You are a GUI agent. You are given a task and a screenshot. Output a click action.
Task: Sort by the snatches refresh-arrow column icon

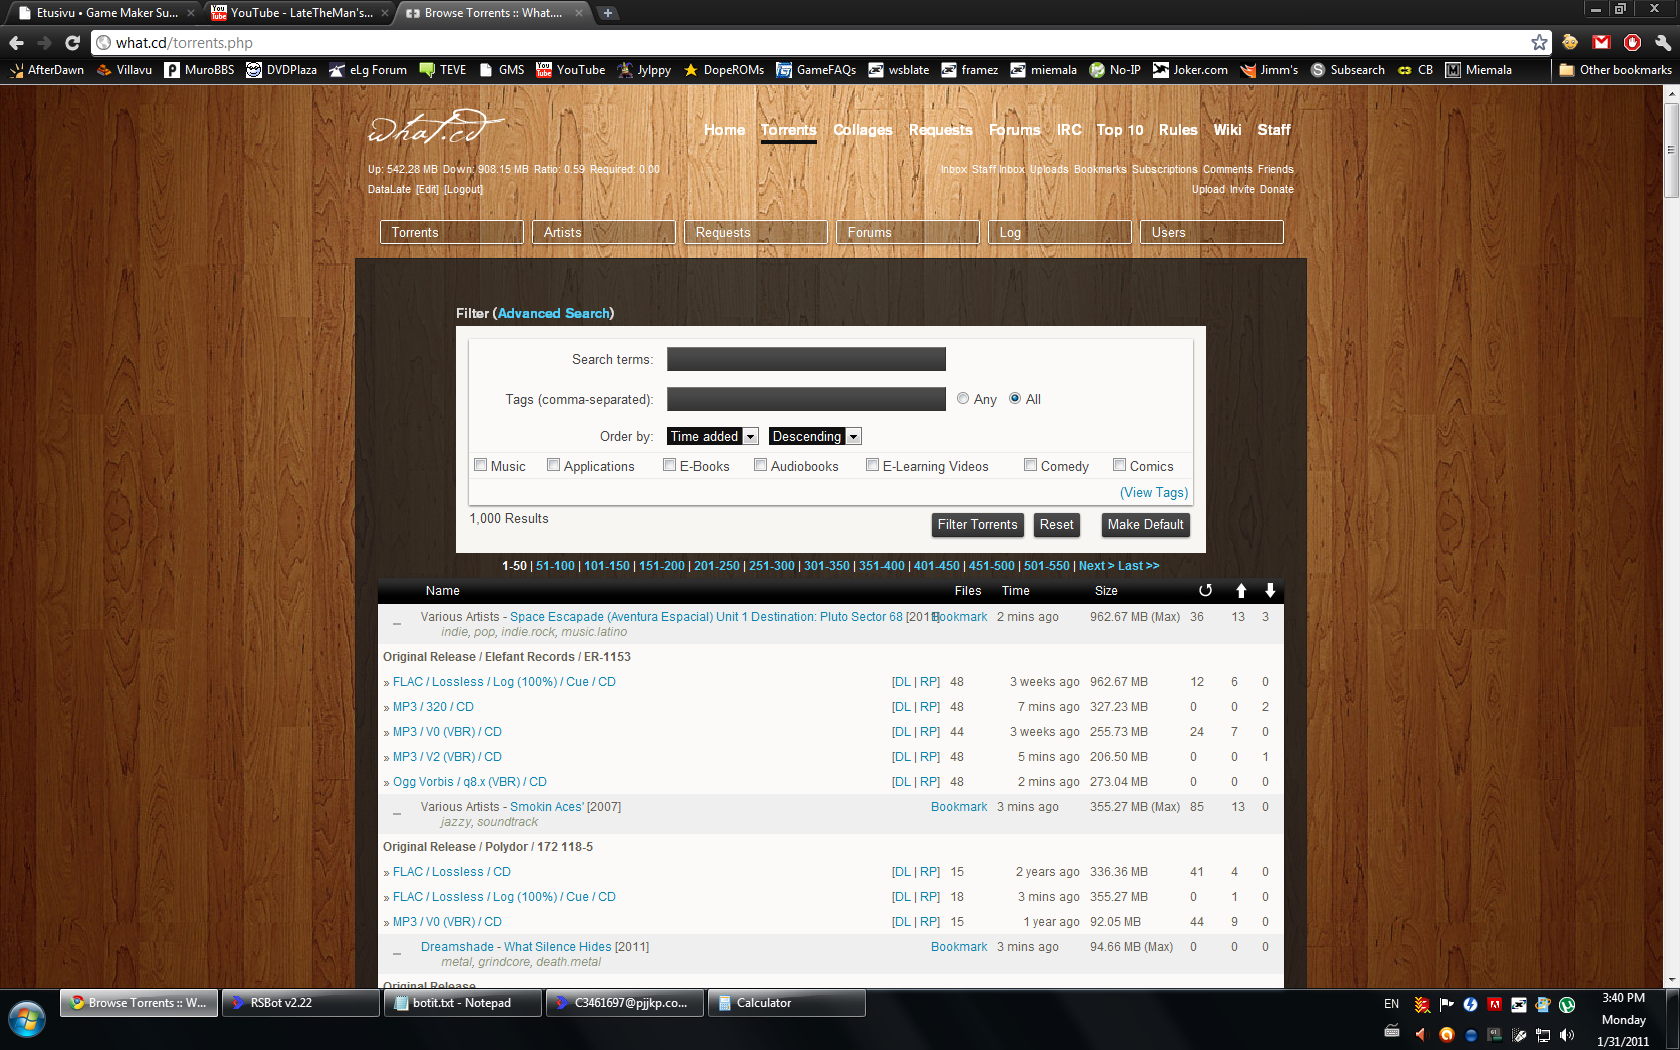(1205, 590)
